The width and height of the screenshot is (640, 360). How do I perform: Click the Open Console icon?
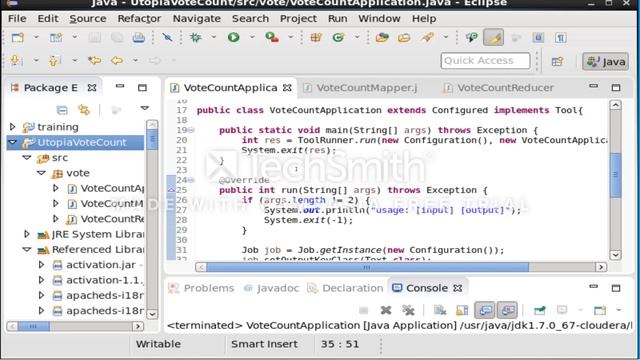(600, 311)
